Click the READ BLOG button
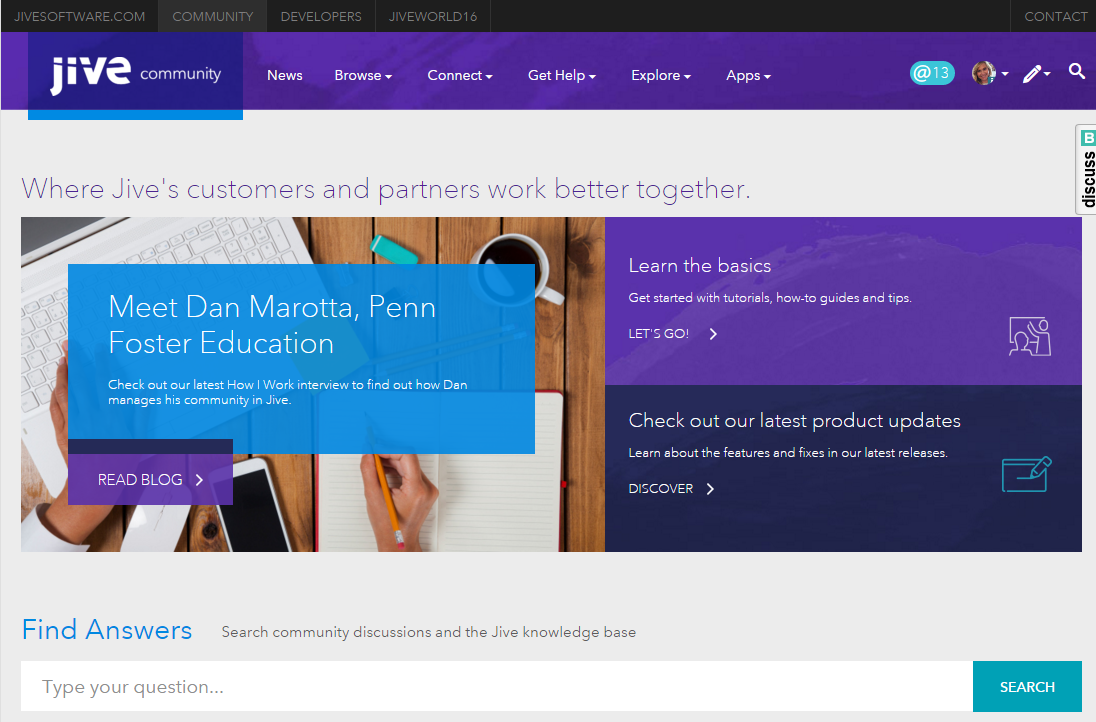This screenshot has height=722, width=1096. pos(150,480)
